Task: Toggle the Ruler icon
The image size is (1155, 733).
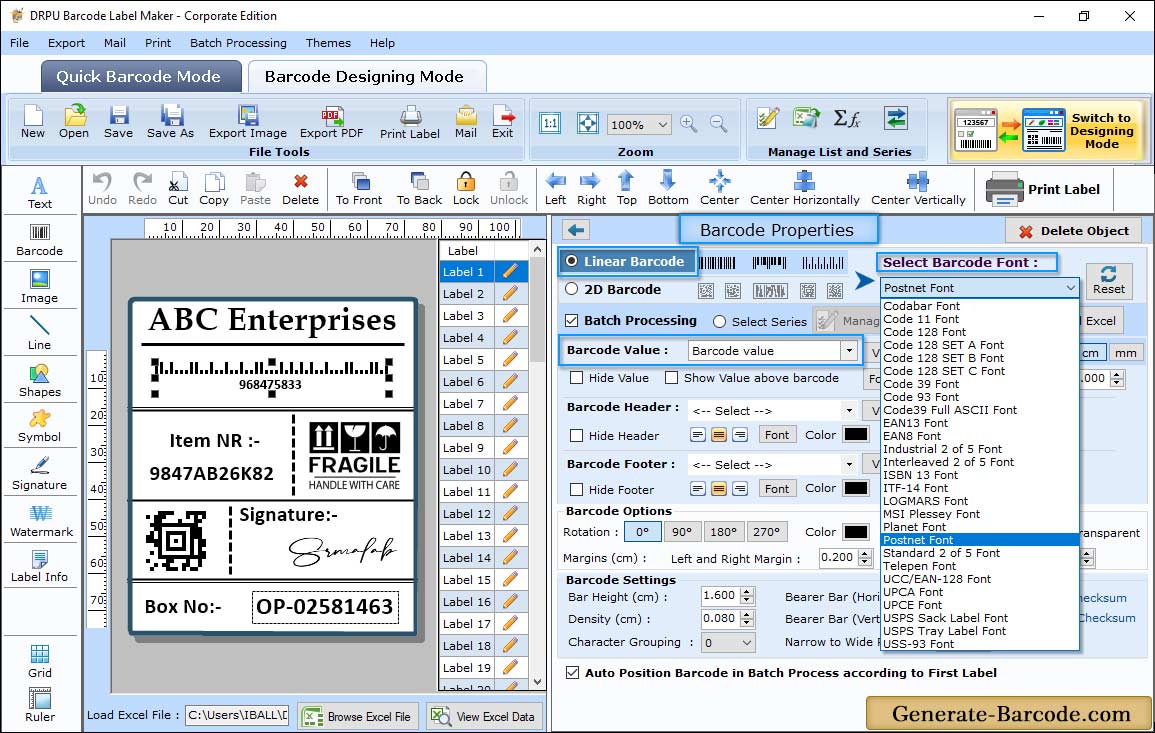Action: coord(40,705)
